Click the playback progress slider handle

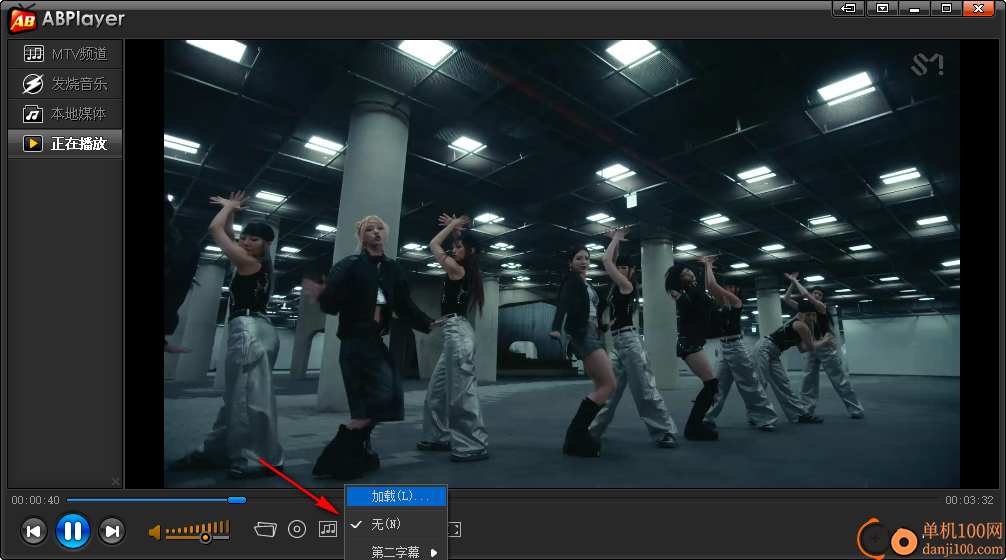point(237,500)
